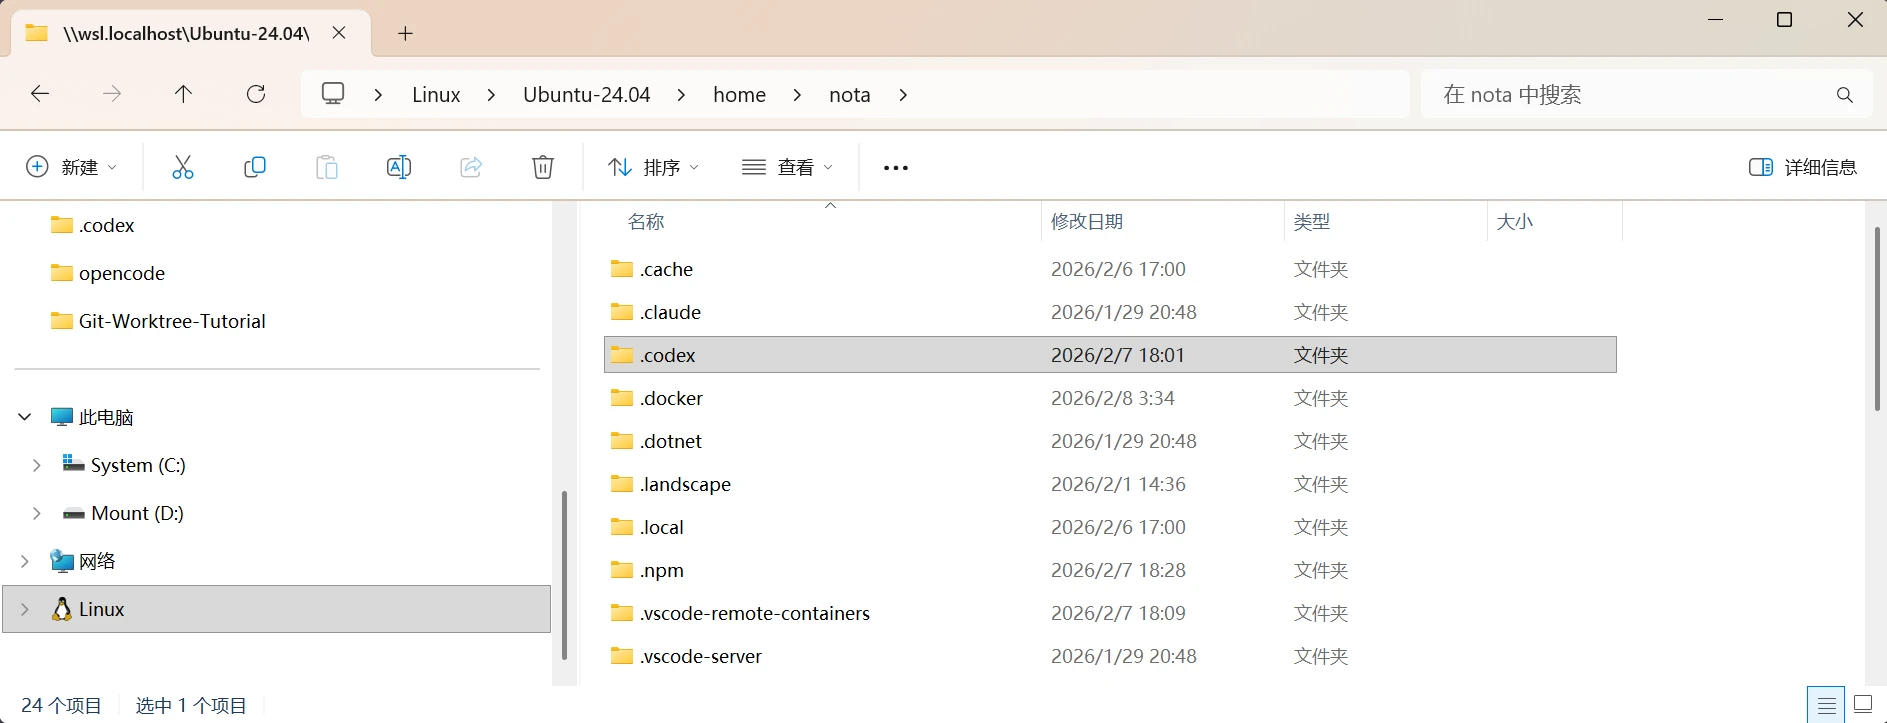Viewport: 1887px width, 723px height.
Task: Click the Delete trash can icon
Action: click(x=542, y=167)
